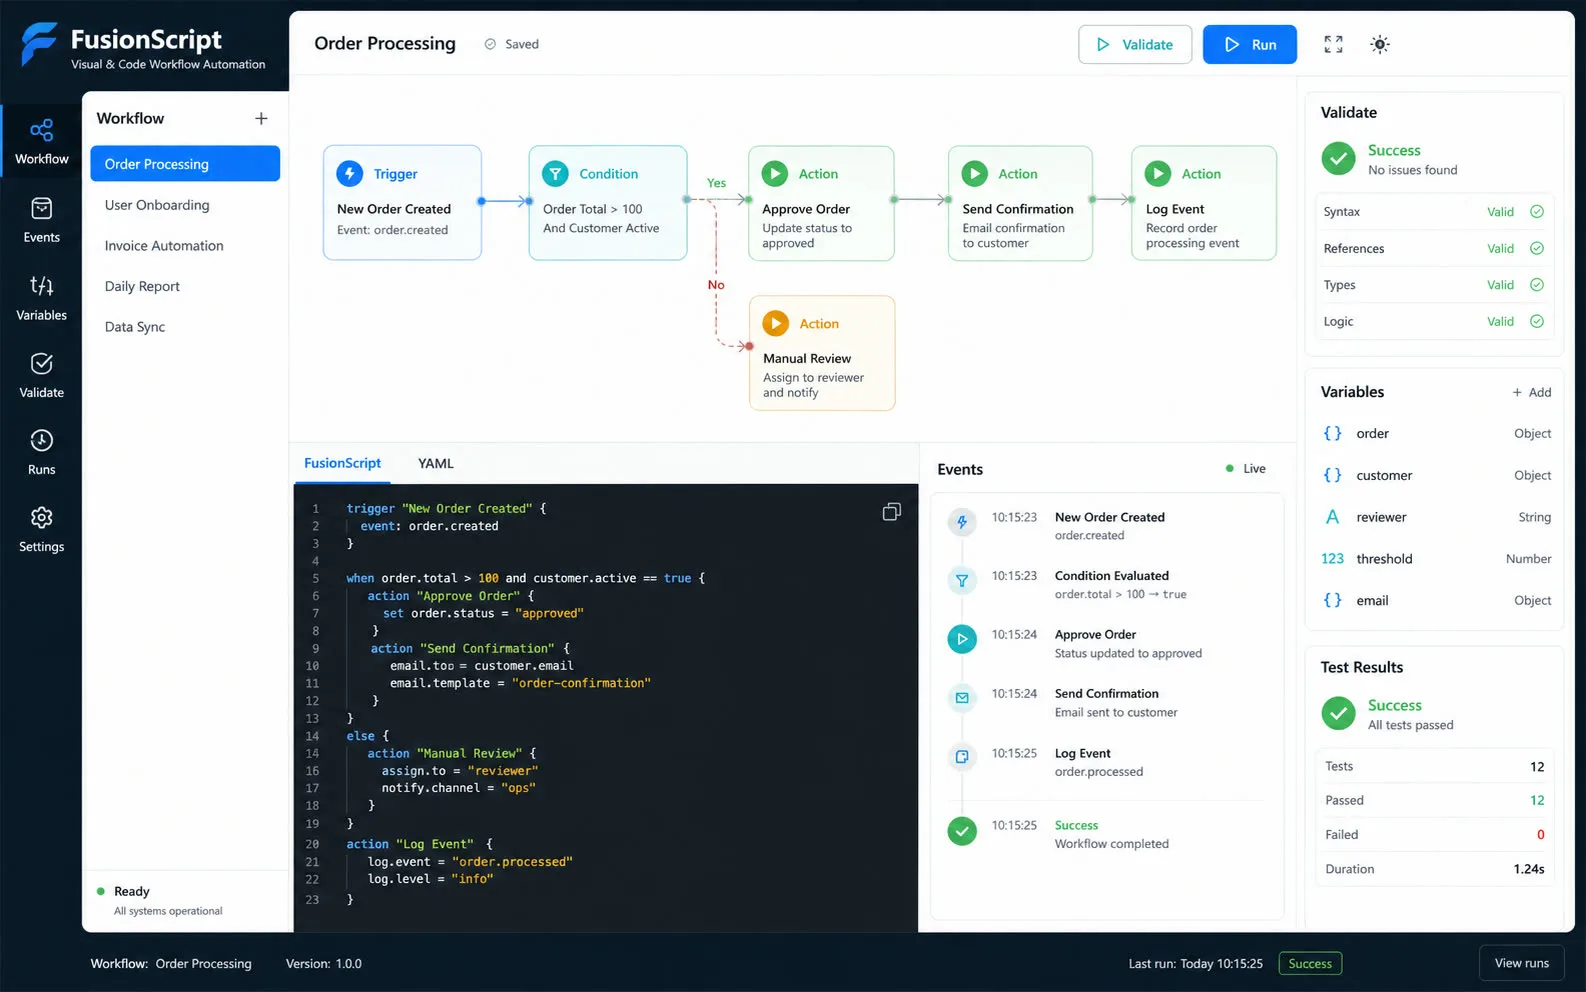Click the References Valid check row

1434,249
